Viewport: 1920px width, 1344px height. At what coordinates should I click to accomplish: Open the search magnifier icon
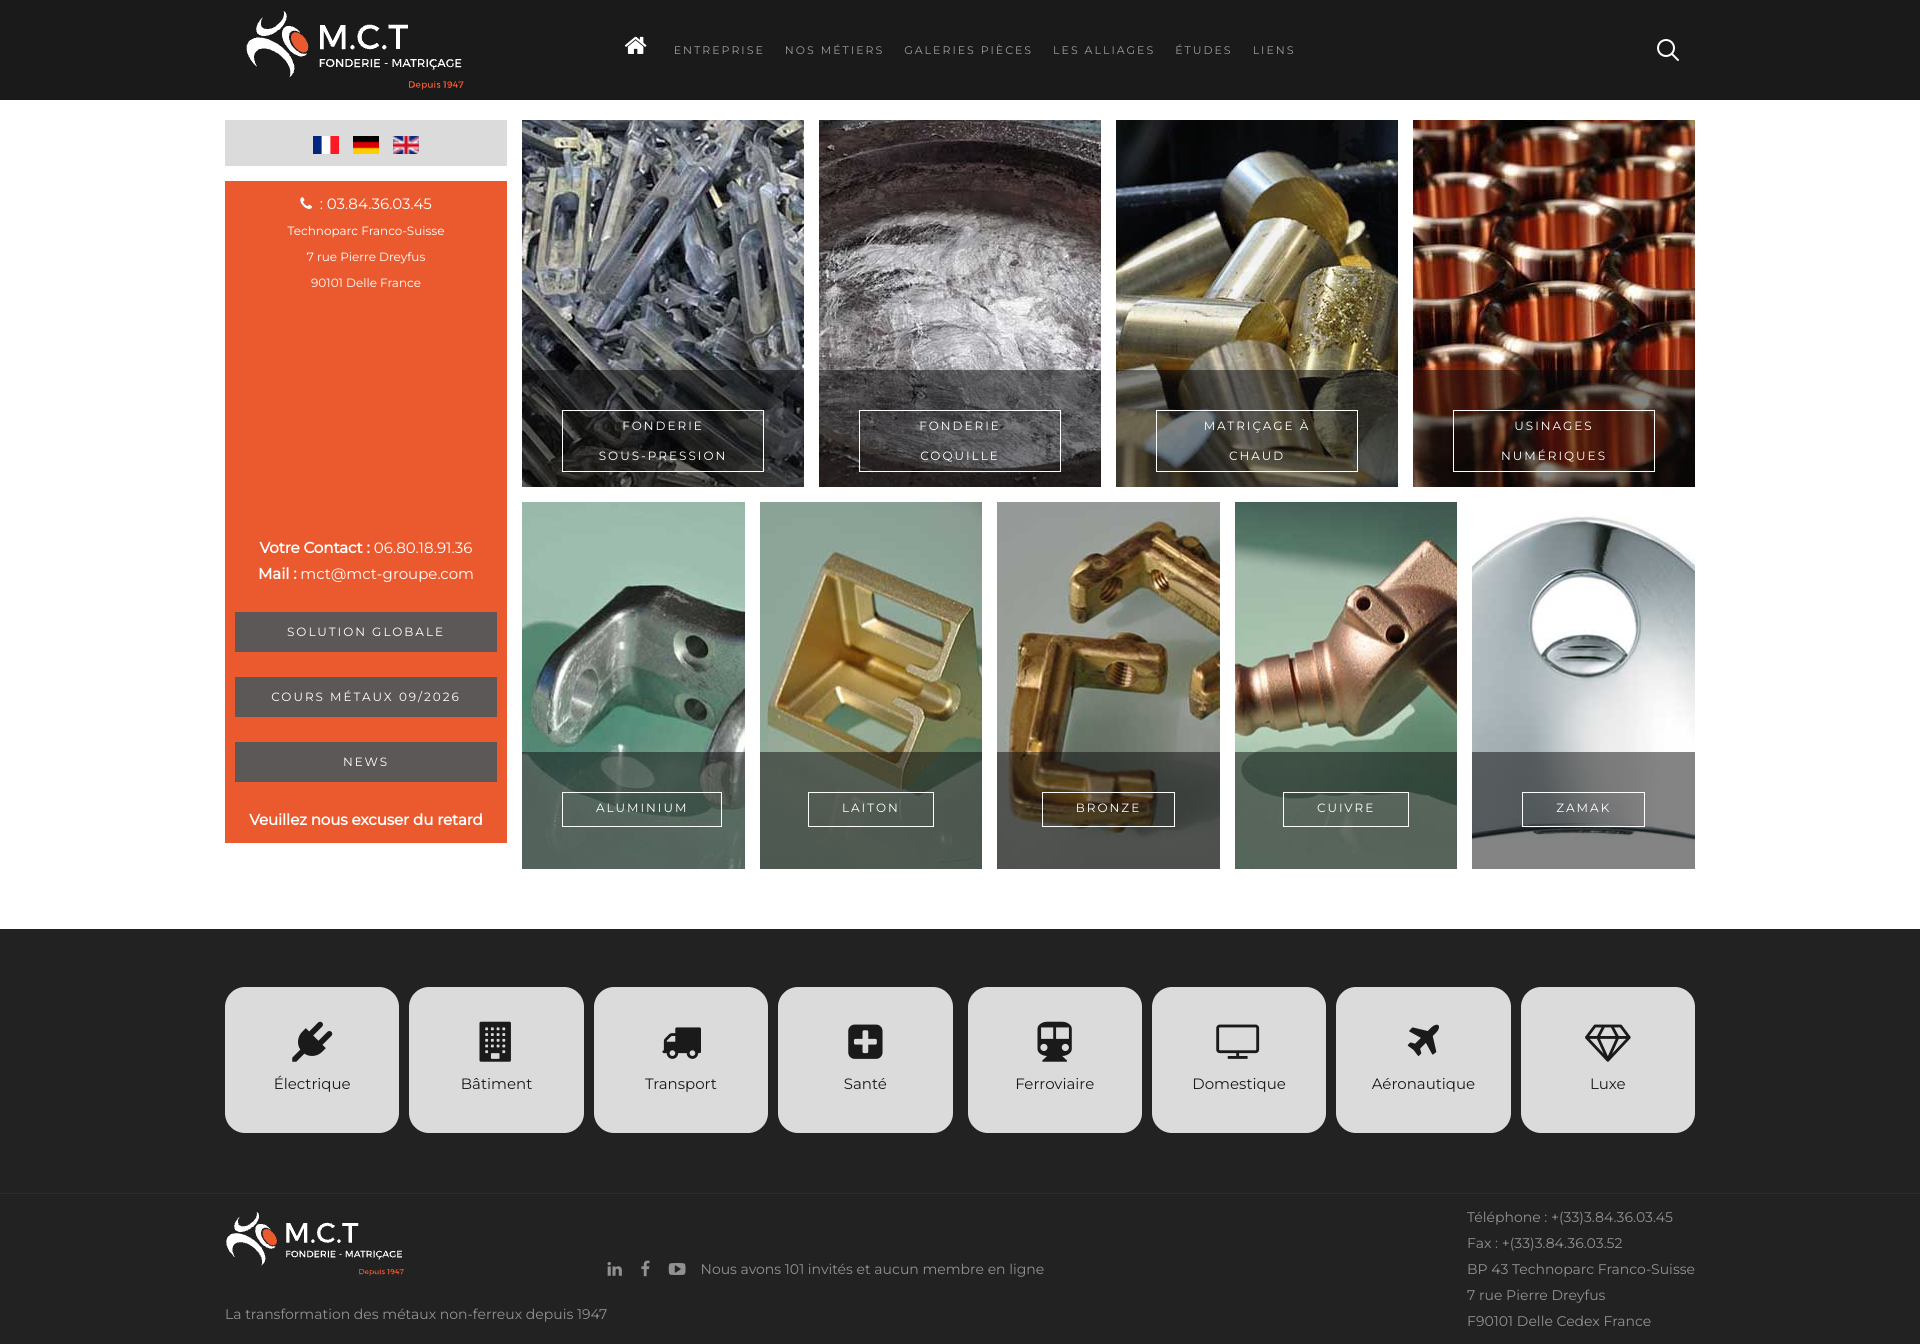click(1667, 50)
